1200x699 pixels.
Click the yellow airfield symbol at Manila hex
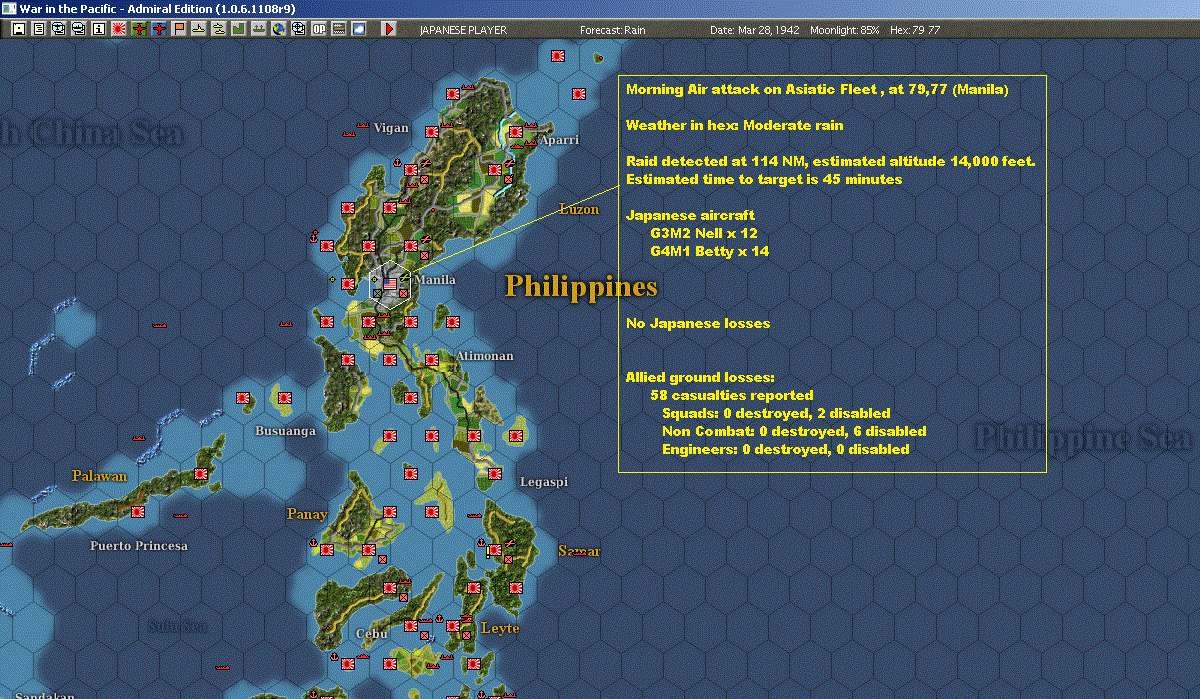(405, 278)
